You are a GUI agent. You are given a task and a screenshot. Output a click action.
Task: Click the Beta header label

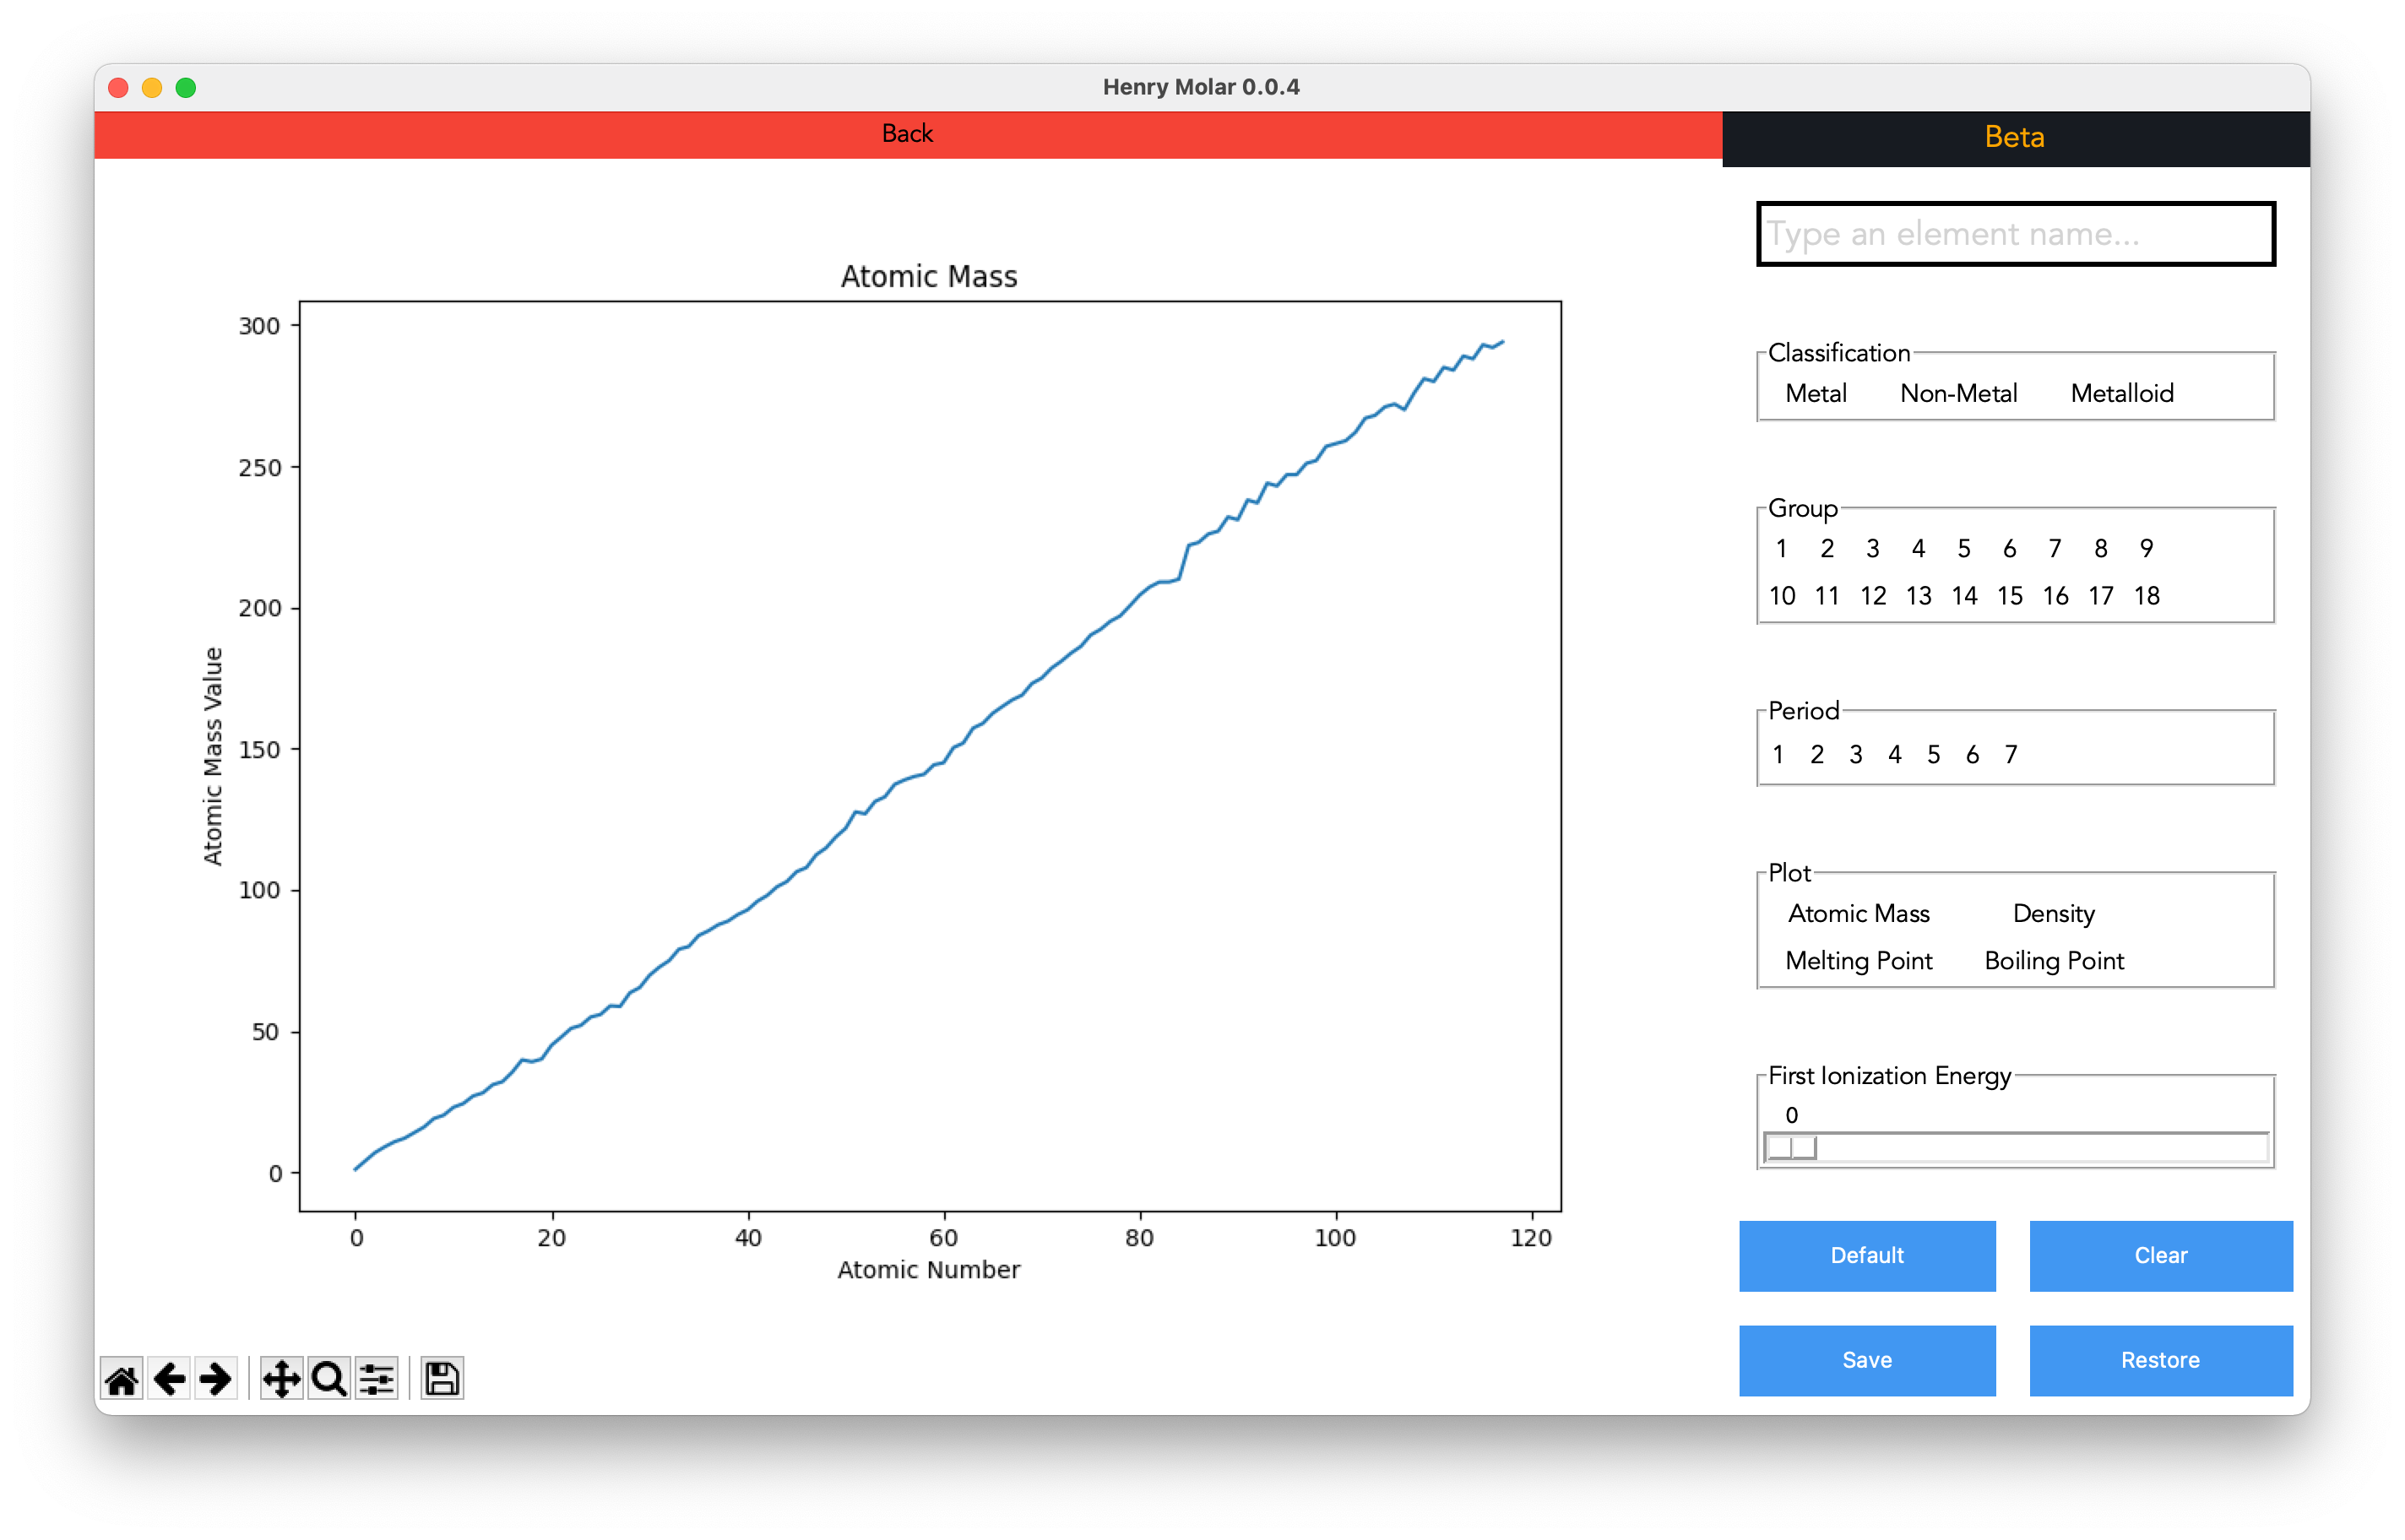pyautogui.click(x=2014, y=137)
